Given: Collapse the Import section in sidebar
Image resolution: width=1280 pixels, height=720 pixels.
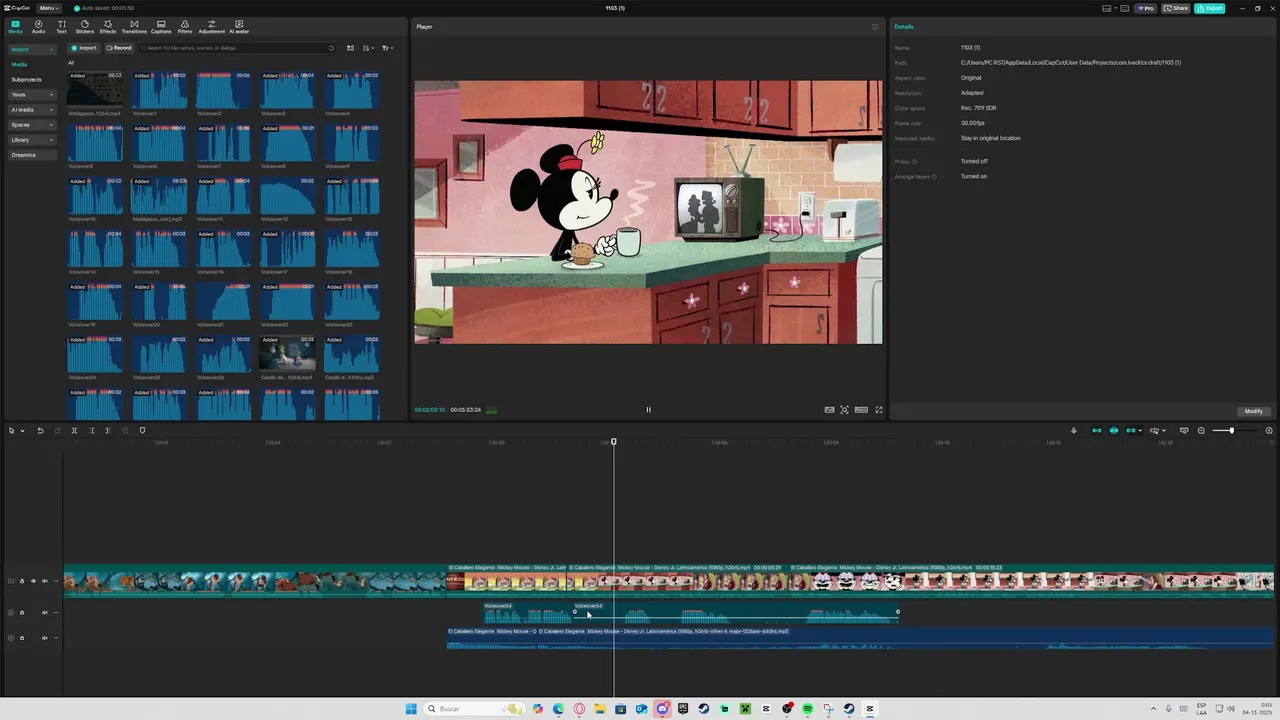Looking at the screenshot, I should click(33, 49).
